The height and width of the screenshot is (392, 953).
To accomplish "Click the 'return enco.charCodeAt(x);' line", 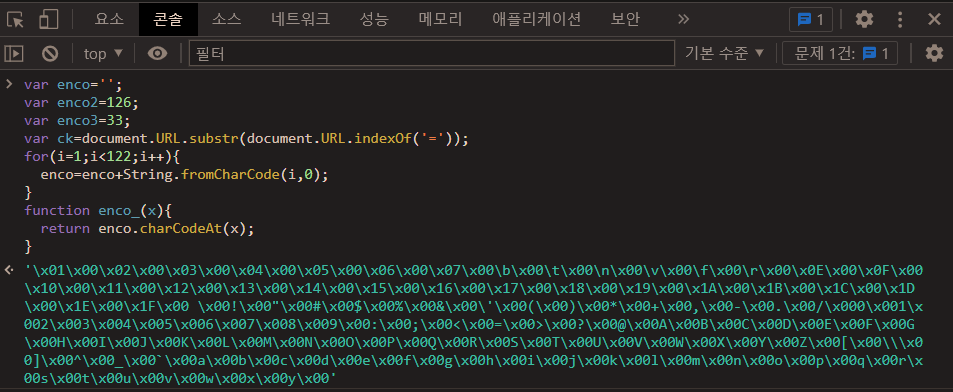I will 147,229.
